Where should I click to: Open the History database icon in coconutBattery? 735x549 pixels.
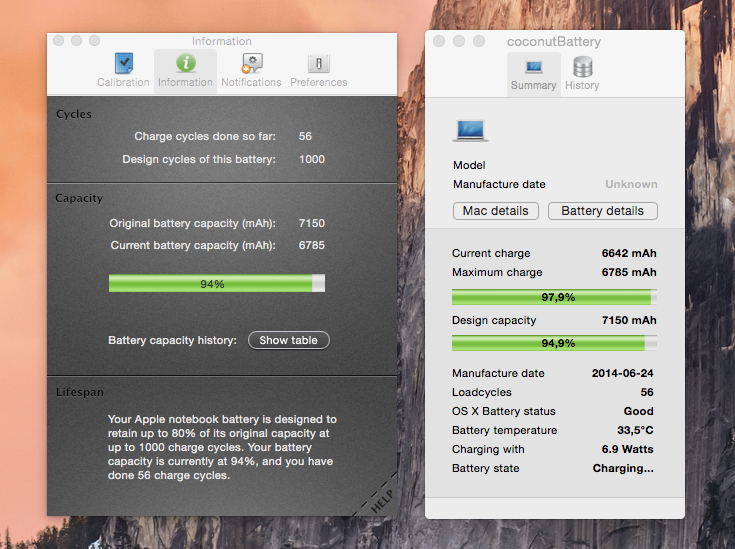[583, 67]
